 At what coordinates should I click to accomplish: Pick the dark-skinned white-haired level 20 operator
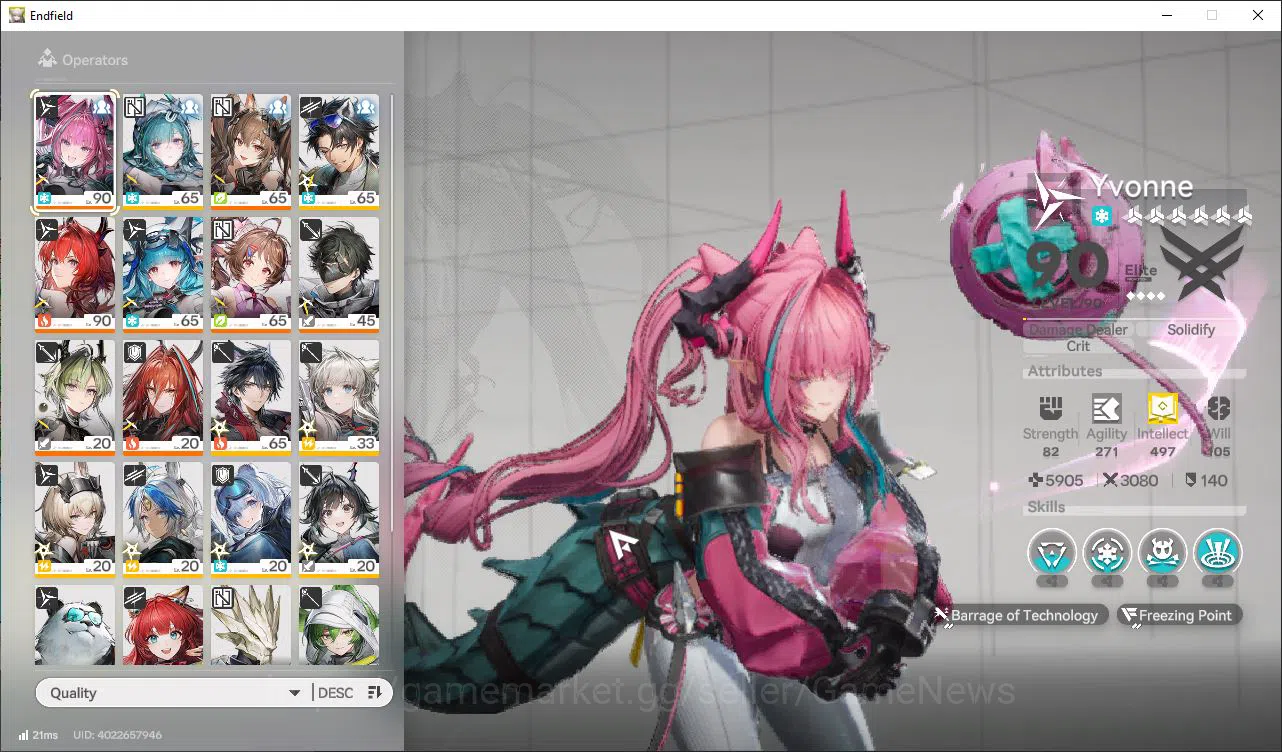coord(163,520)
